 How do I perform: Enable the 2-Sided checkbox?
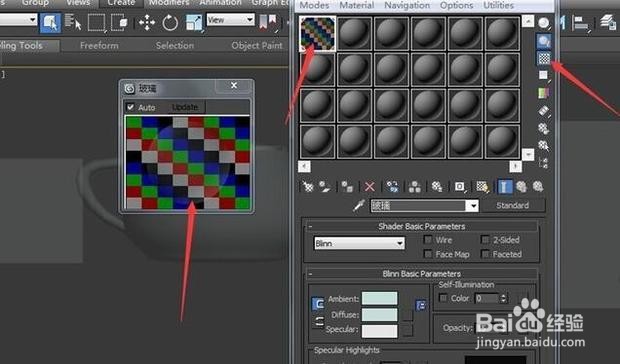click(x=485, y=240)
